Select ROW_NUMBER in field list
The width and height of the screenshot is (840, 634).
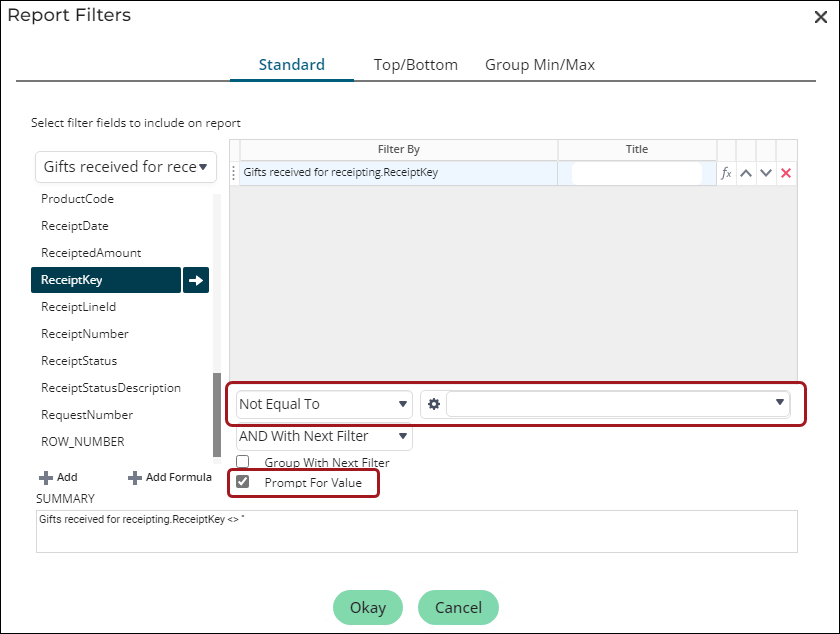(82, 442)
